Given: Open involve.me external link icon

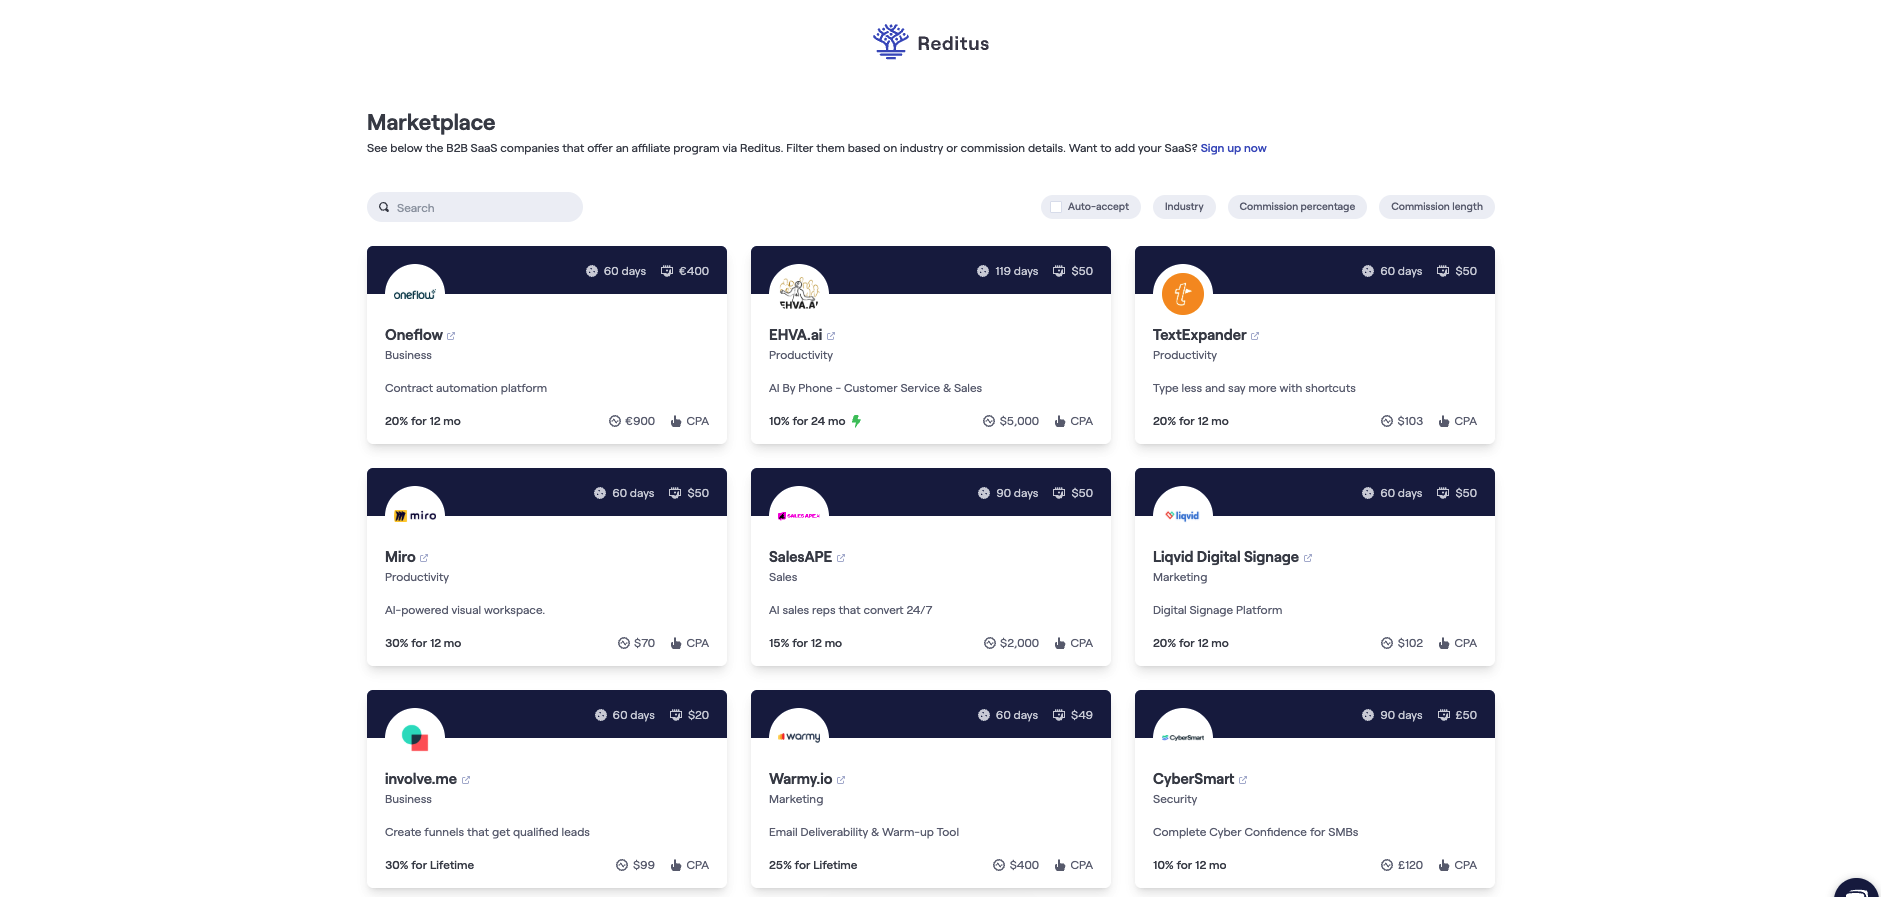Looking at the screenshot, I should [466, 780].
